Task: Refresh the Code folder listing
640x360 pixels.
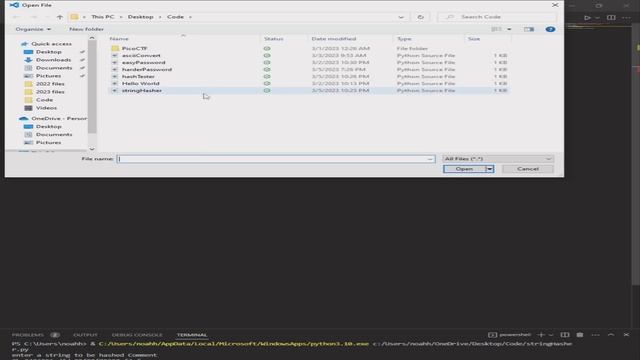Action: (x=420, y=17)
